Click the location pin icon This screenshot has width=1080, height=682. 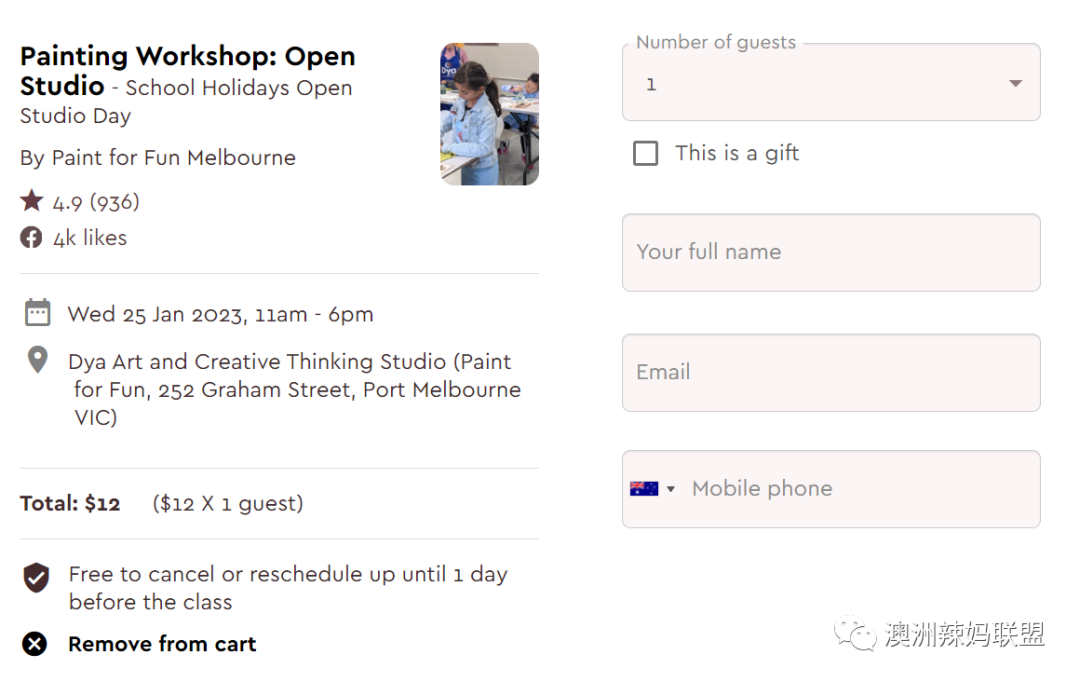tap(37, 360)
